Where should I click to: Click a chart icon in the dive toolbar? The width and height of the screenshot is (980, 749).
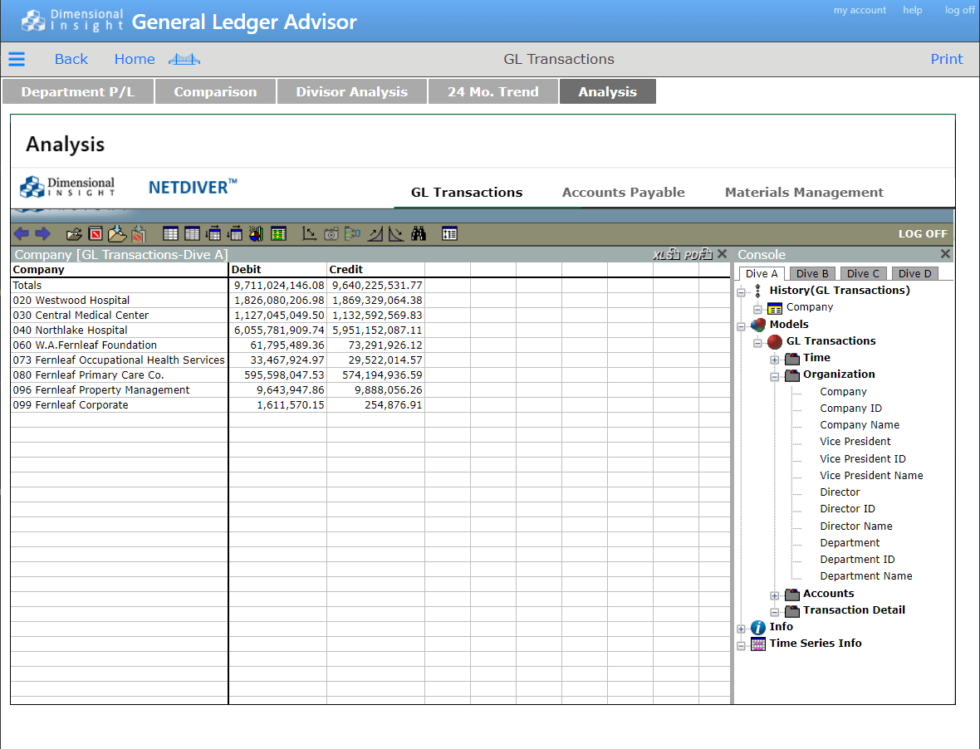tap(309, 233)
